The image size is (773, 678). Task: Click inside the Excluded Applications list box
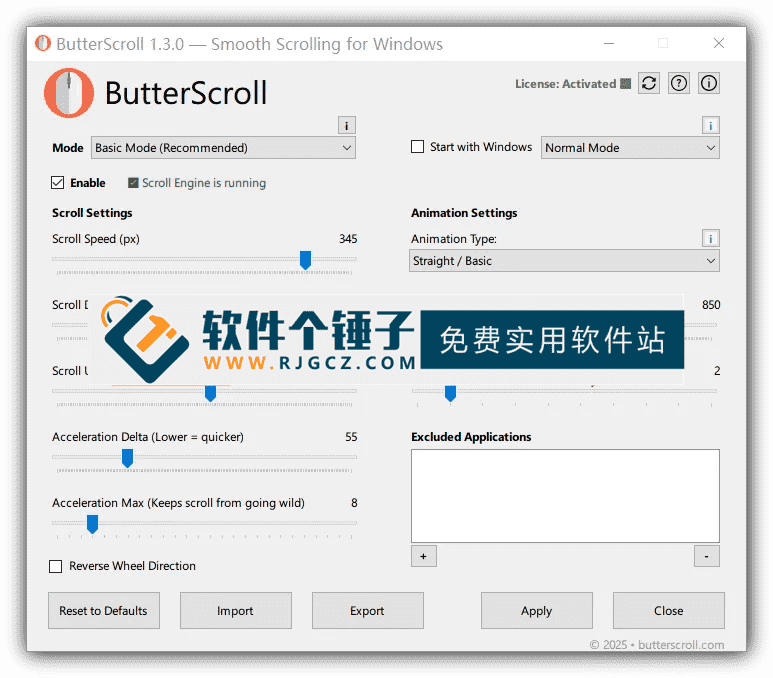[x=565, y=496]
